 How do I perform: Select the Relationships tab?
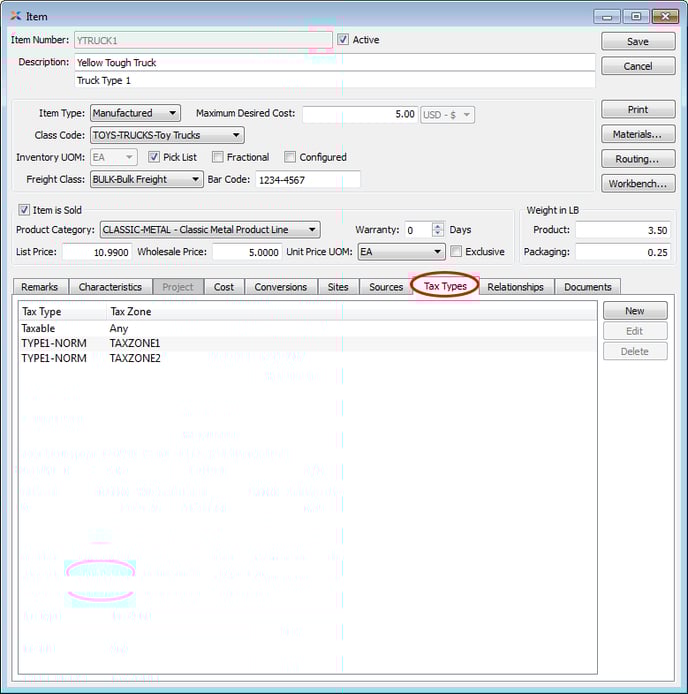coord(515,287)
